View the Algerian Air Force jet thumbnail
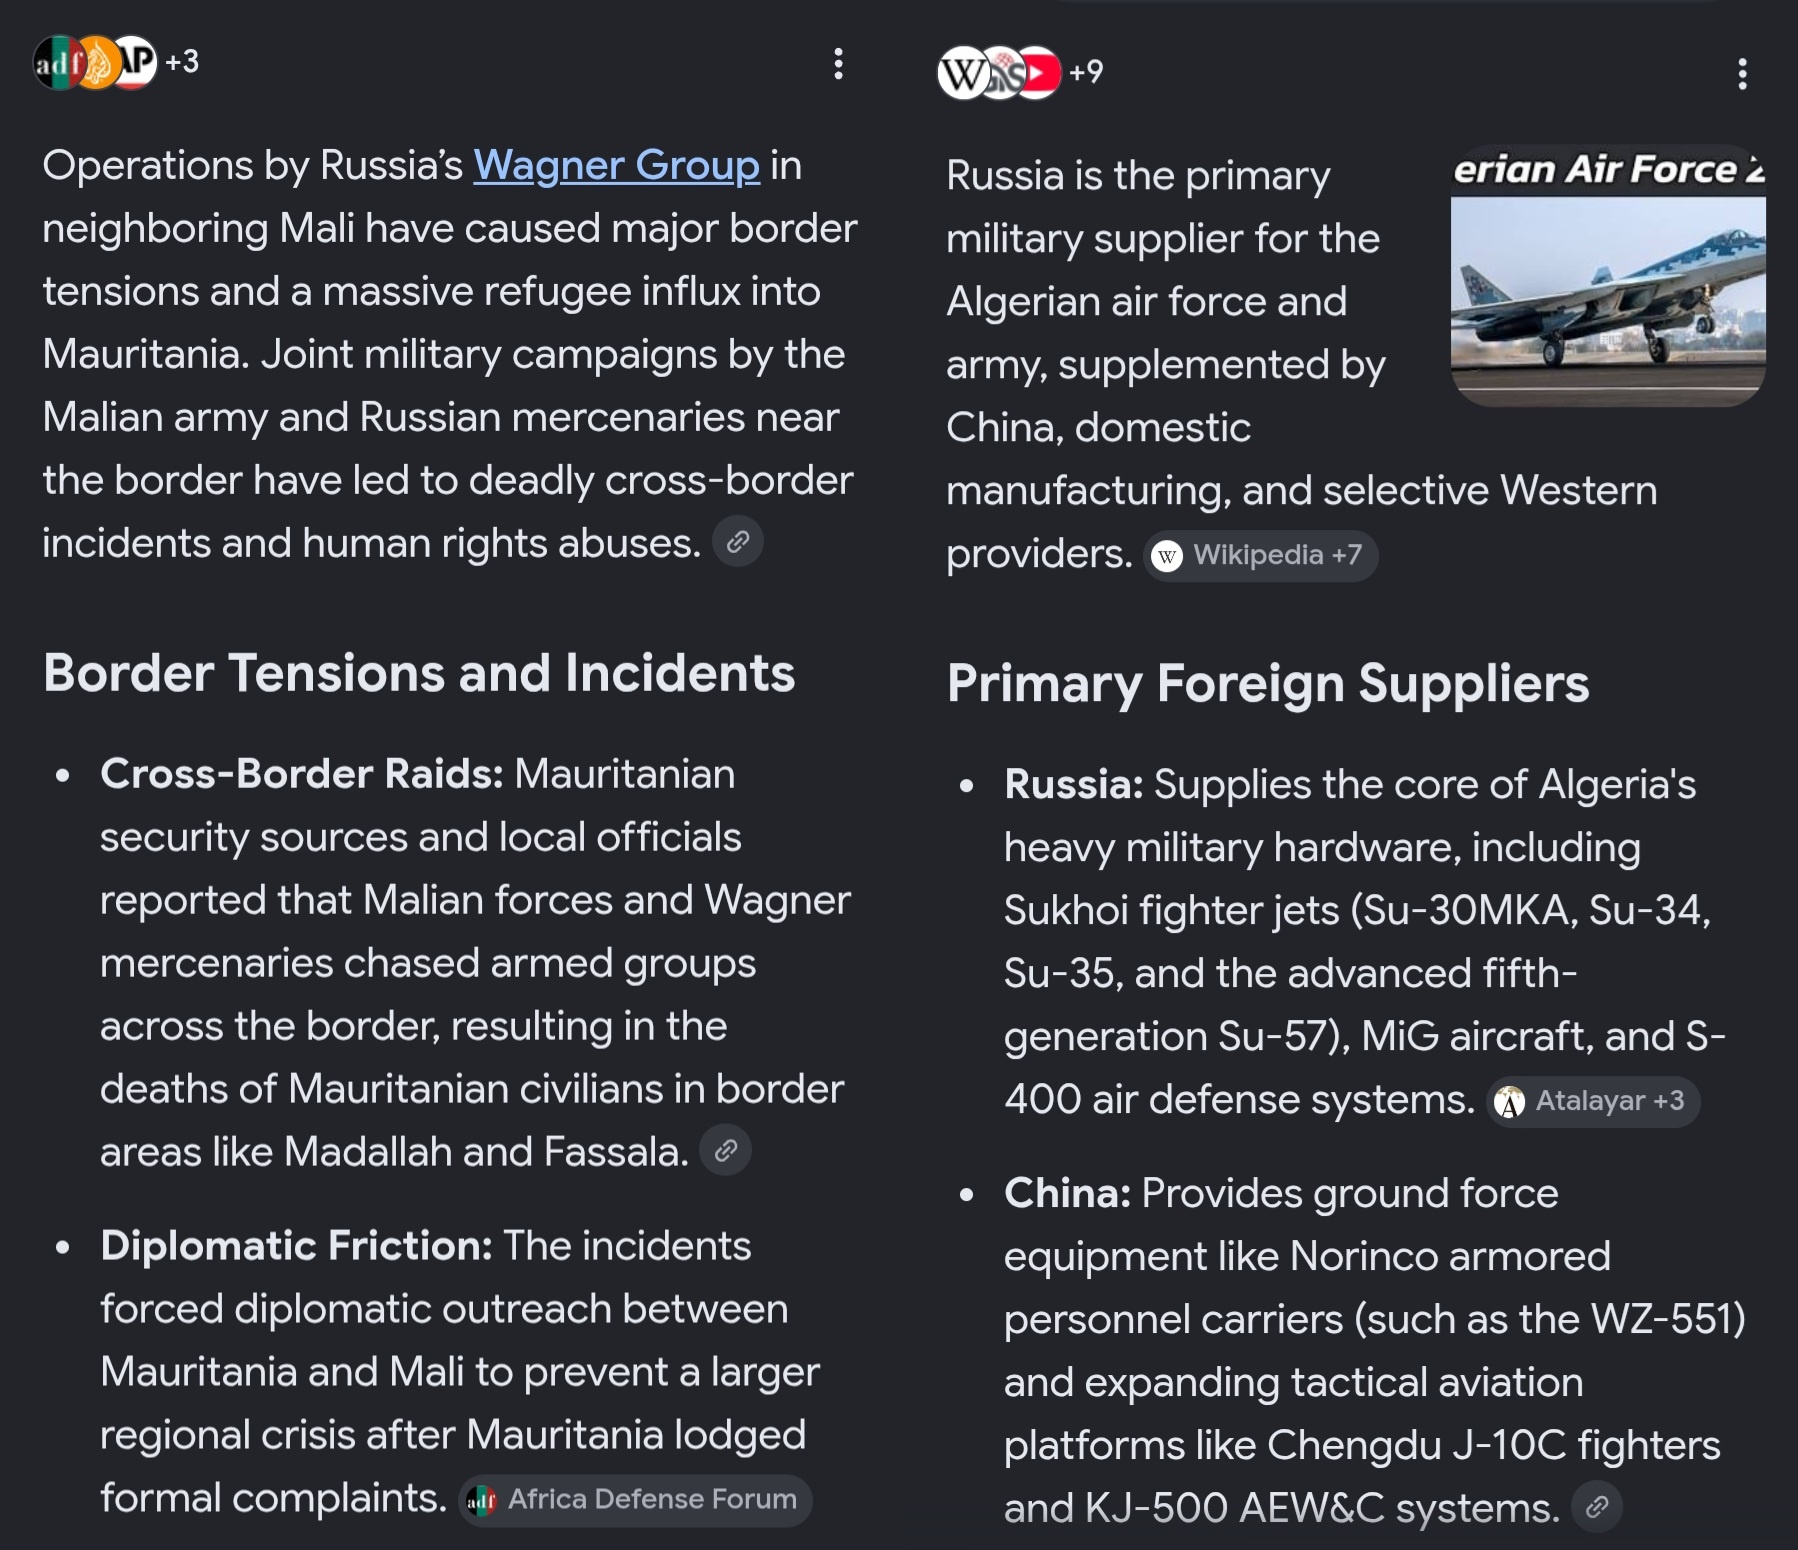The image size is (1798, 1550). (x=1608, y=276)
